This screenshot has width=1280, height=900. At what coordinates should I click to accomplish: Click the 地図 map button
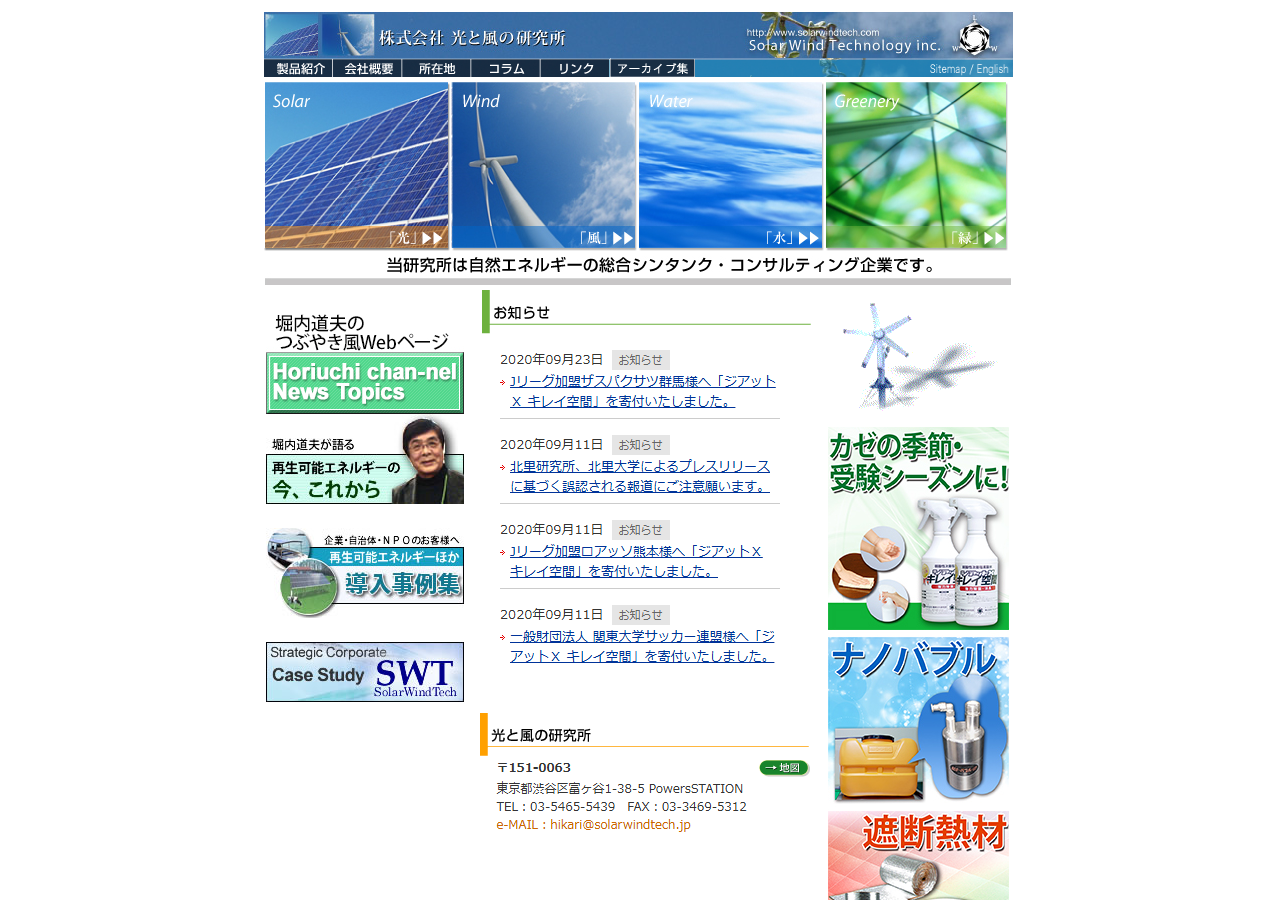[783, 768]
